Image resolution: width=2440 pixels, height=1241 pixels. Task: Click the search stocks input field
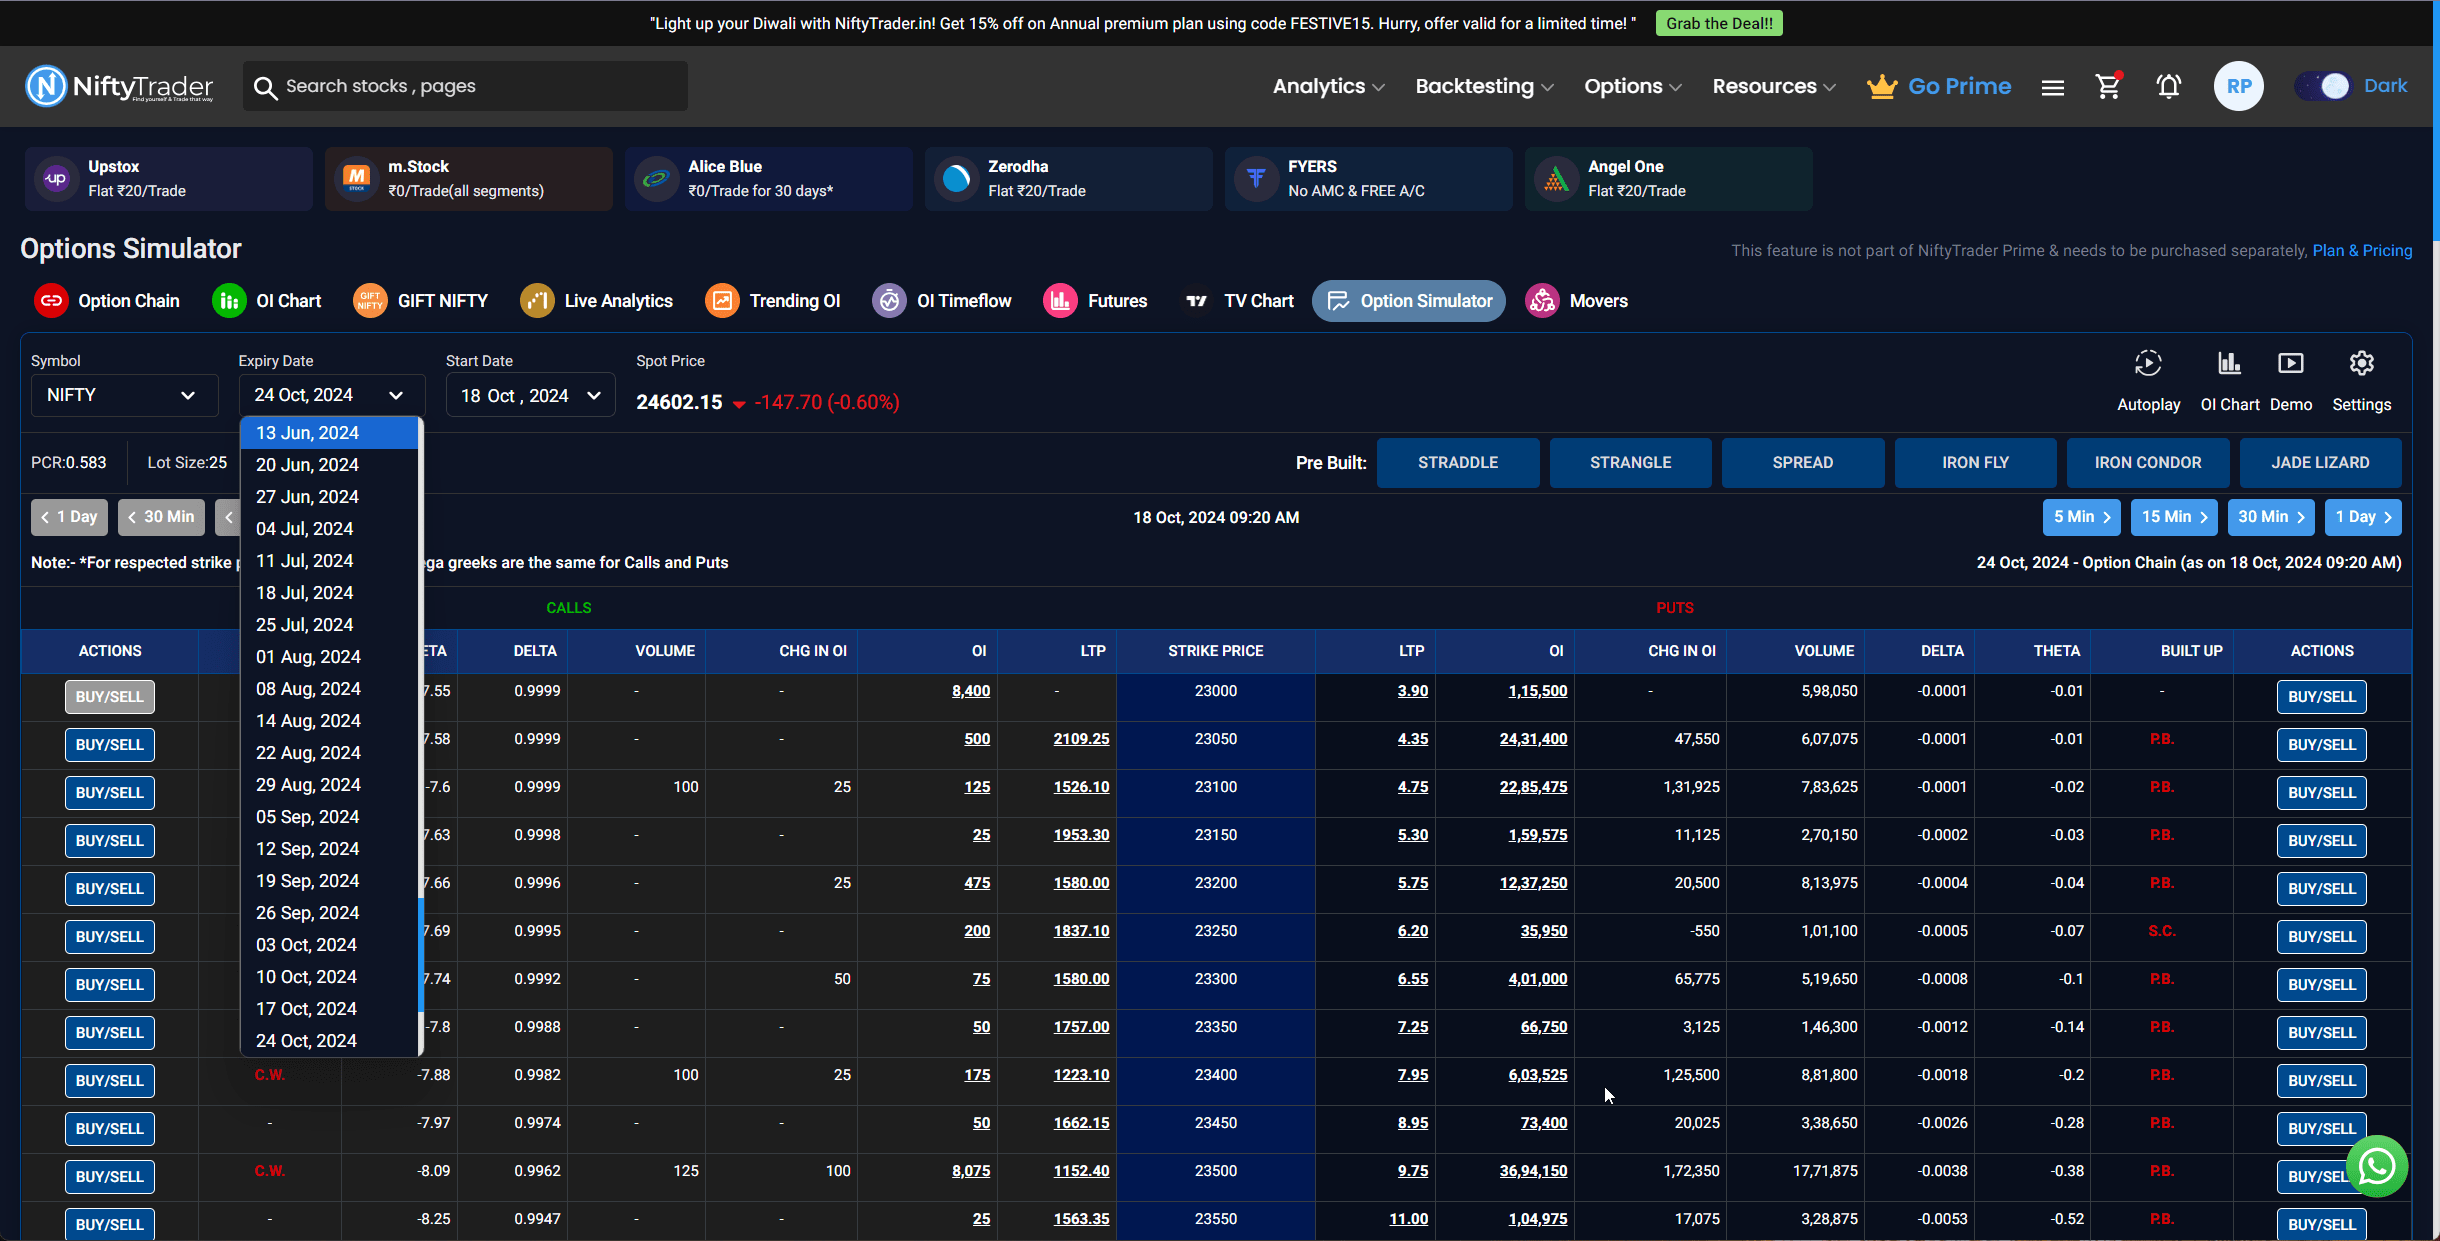pyautogui.click(x=460, y=85)
